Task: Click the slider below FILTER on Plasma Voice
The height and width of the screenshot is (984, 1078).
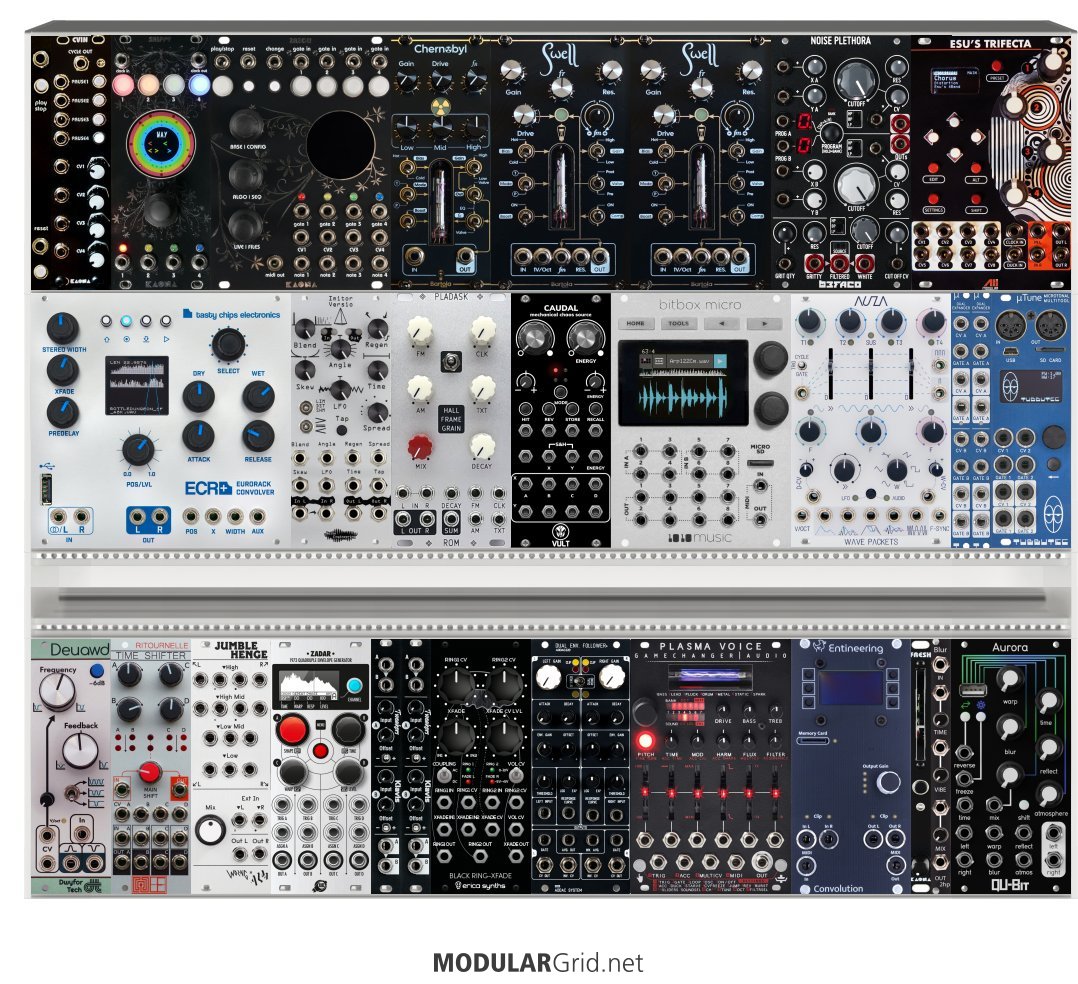Action: pos(776,793)
